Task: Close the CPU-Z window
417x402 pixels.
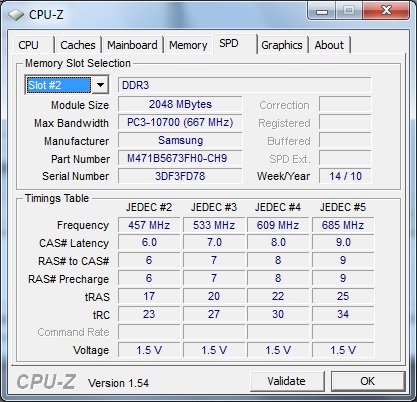Action: click(x=386, y=11)
